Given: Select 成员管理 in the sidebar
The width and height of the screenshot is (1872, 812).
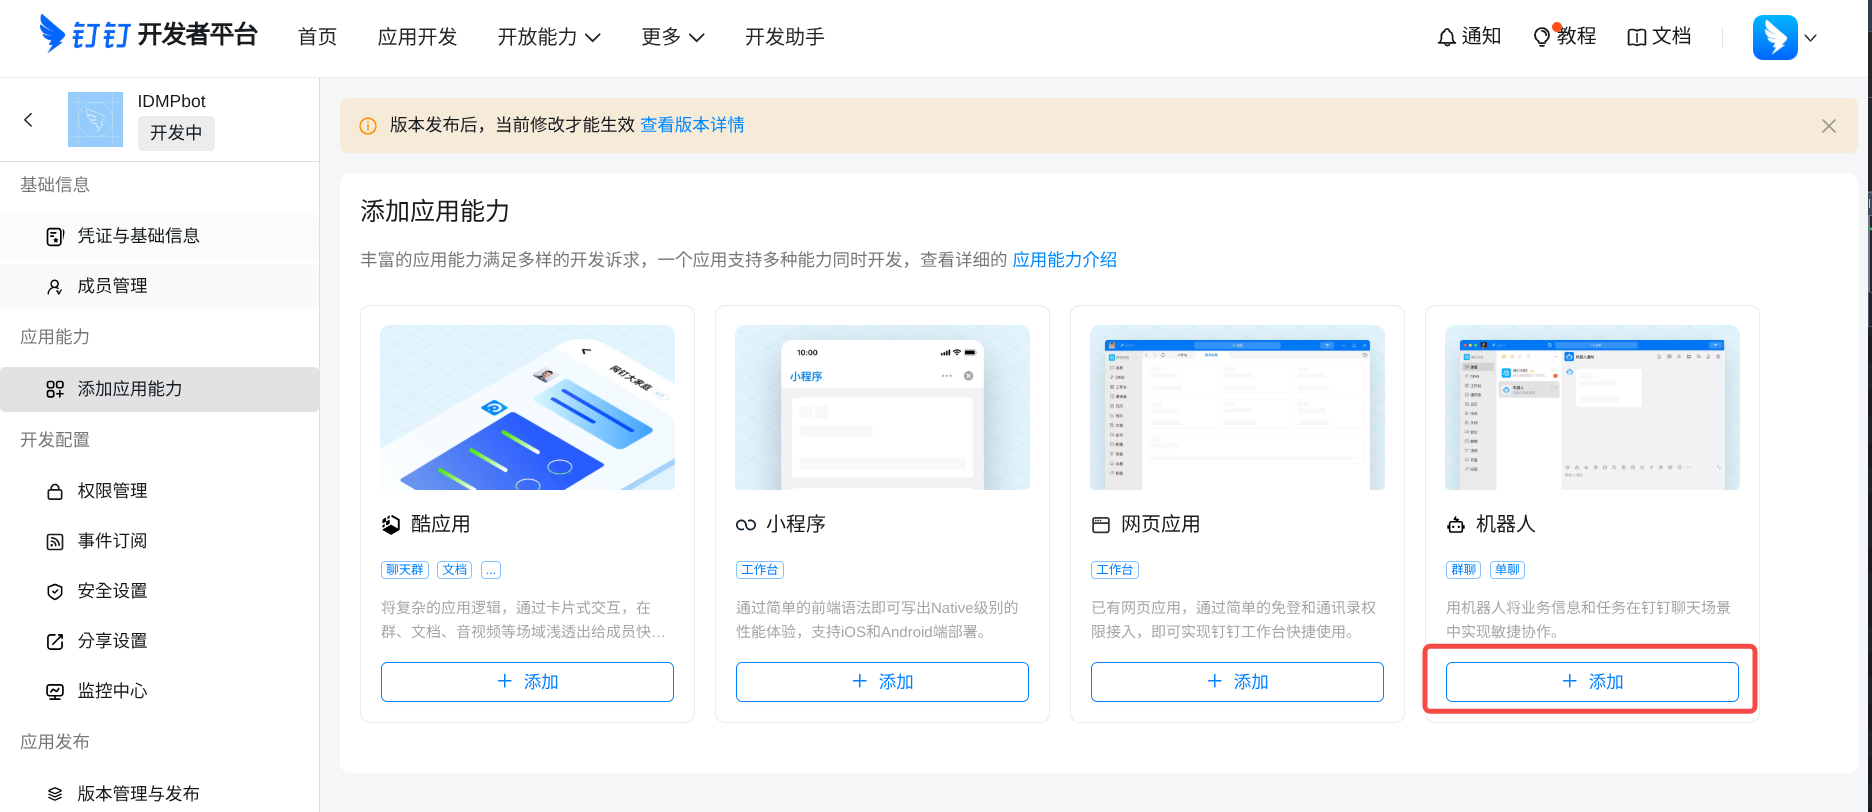Looking at the screenshot, I should pyautogui.click(x=160, y=286).
